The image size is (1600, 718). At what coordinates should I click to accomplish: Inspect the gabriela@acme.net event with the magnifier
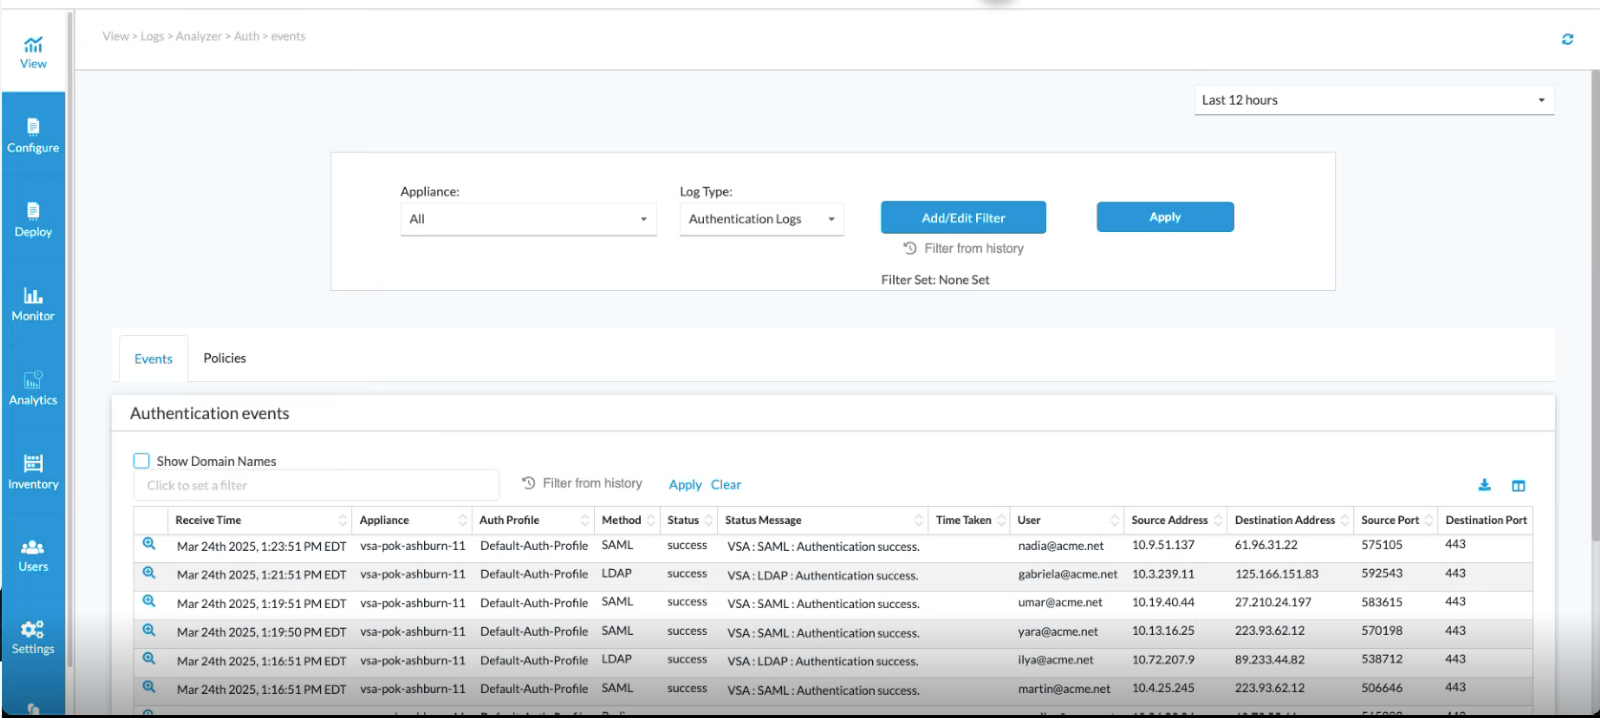pyautogui.click(x=149, y=573)
